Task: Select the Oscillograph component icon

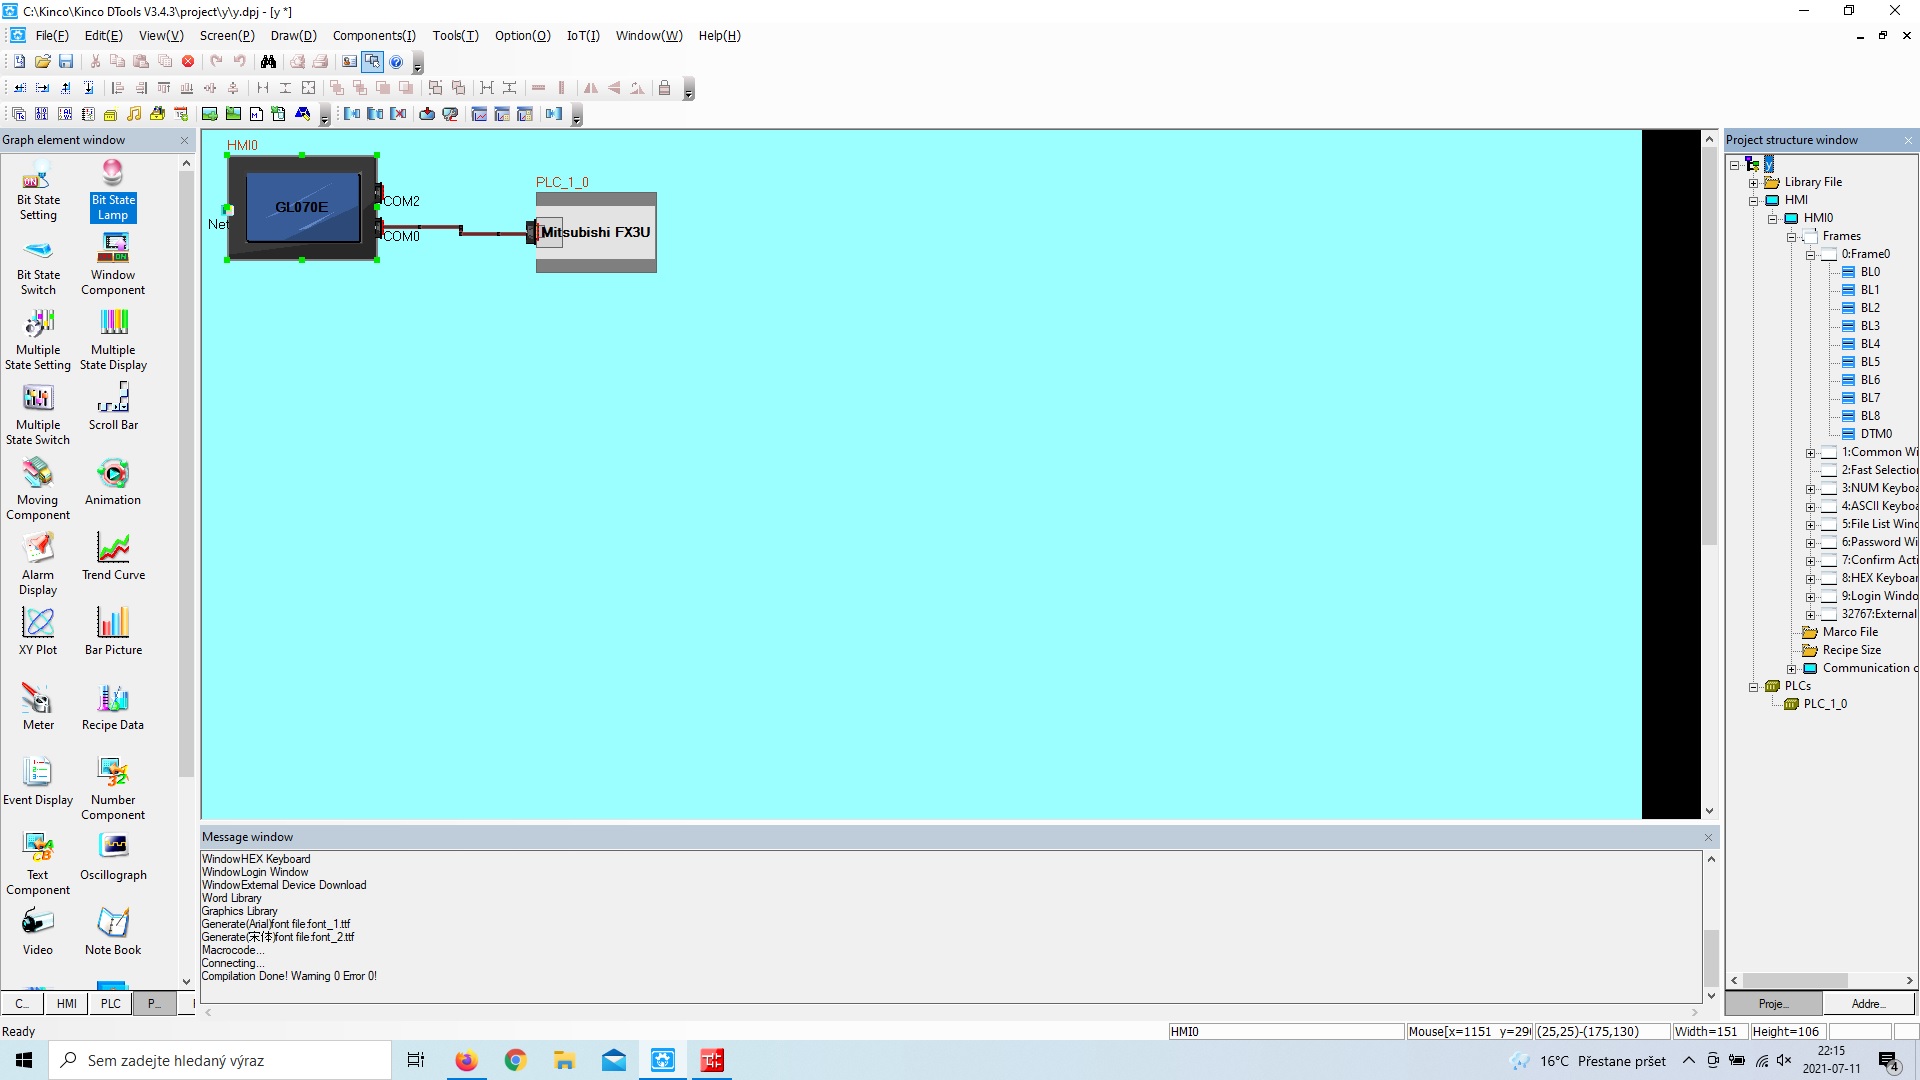Action: pyautogui.click(x=113, y=855)
